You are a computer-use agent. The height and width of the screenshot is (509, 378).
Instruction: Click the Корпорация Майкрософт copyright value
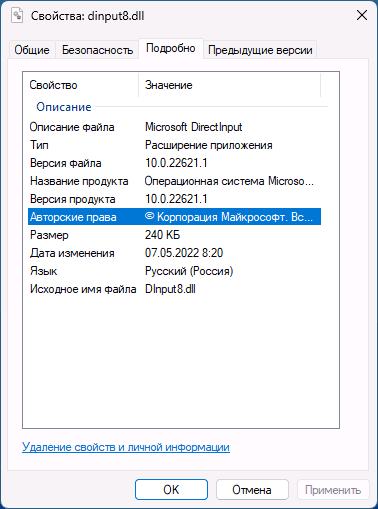229,217
